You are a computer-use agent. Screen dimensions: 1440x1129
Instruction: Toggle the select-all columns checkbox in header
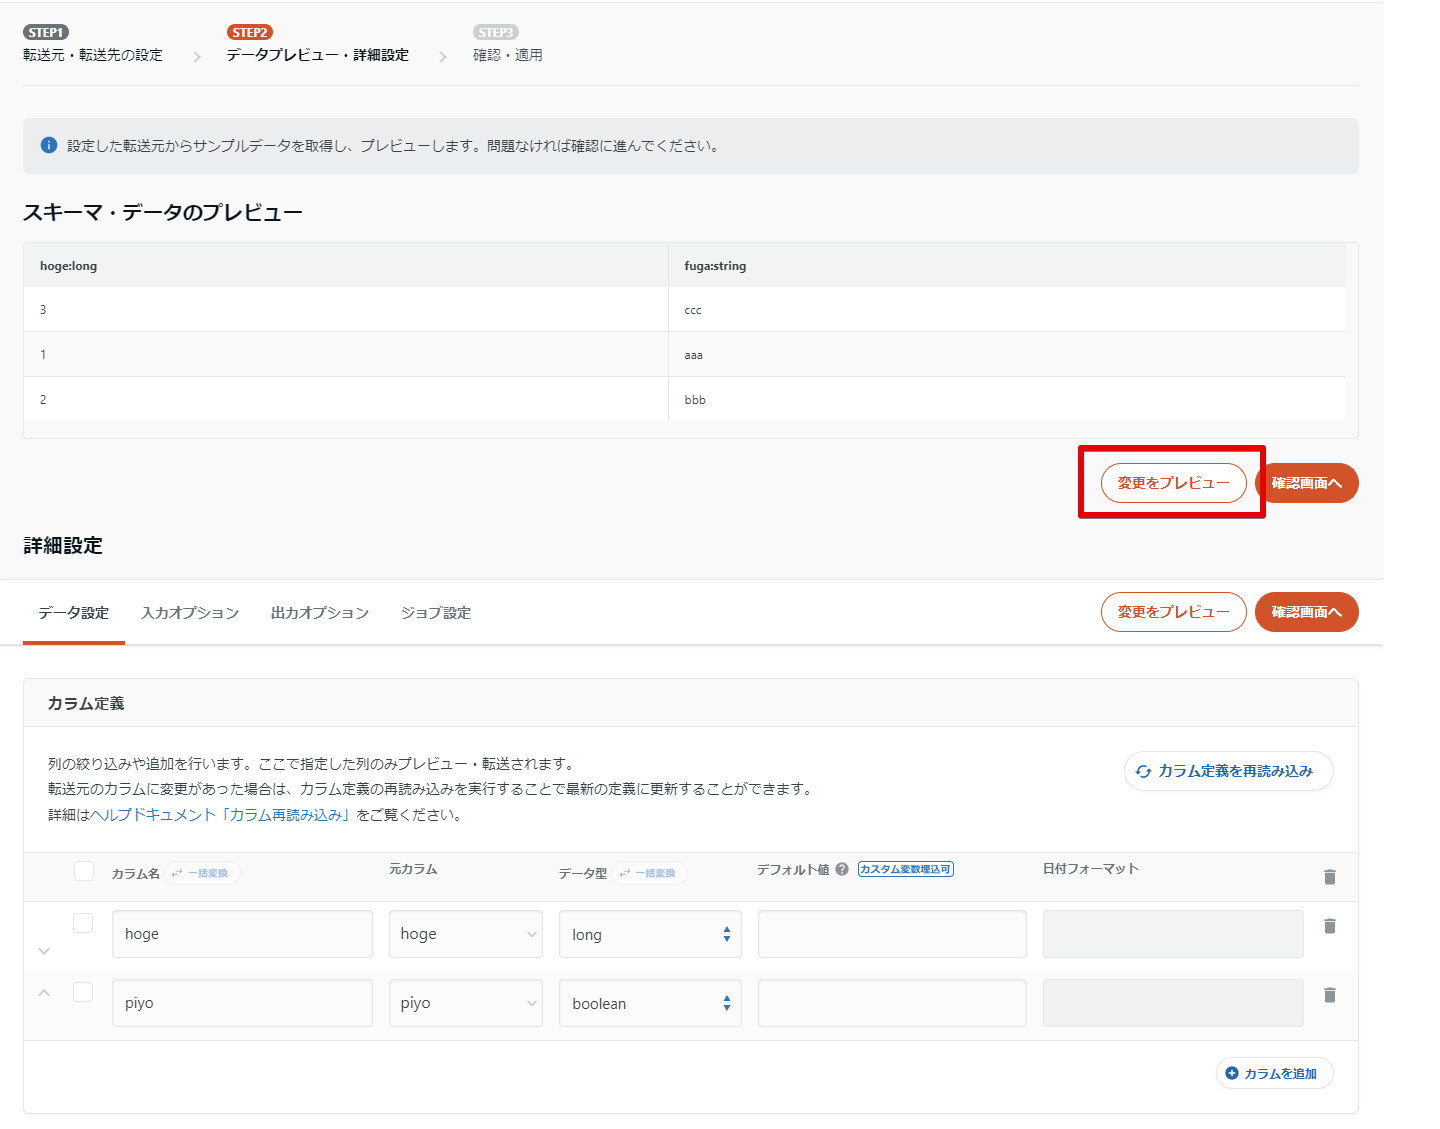pos(84,871)
